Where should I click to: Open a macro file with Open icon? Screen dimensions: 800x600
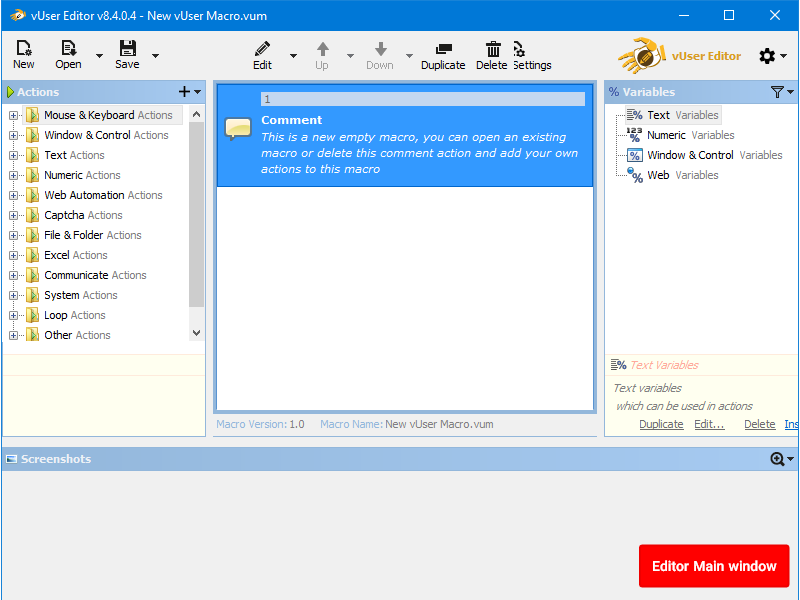(x=68, y=48)
